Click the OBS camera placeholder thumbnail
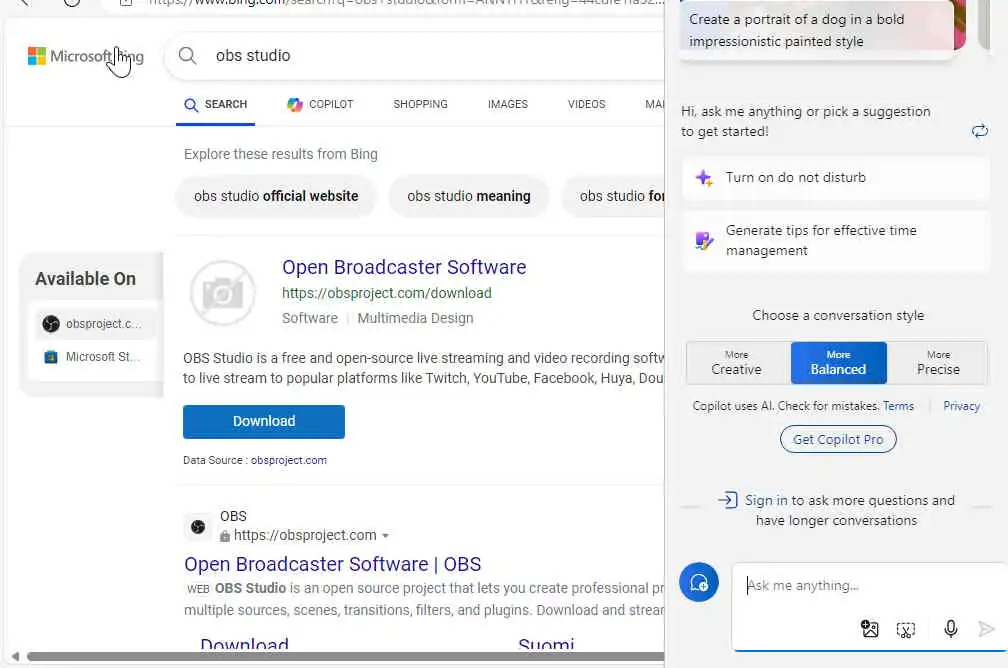Image resolution: width=1008 pixels, height=668 pixels. (x=223, y=293)
